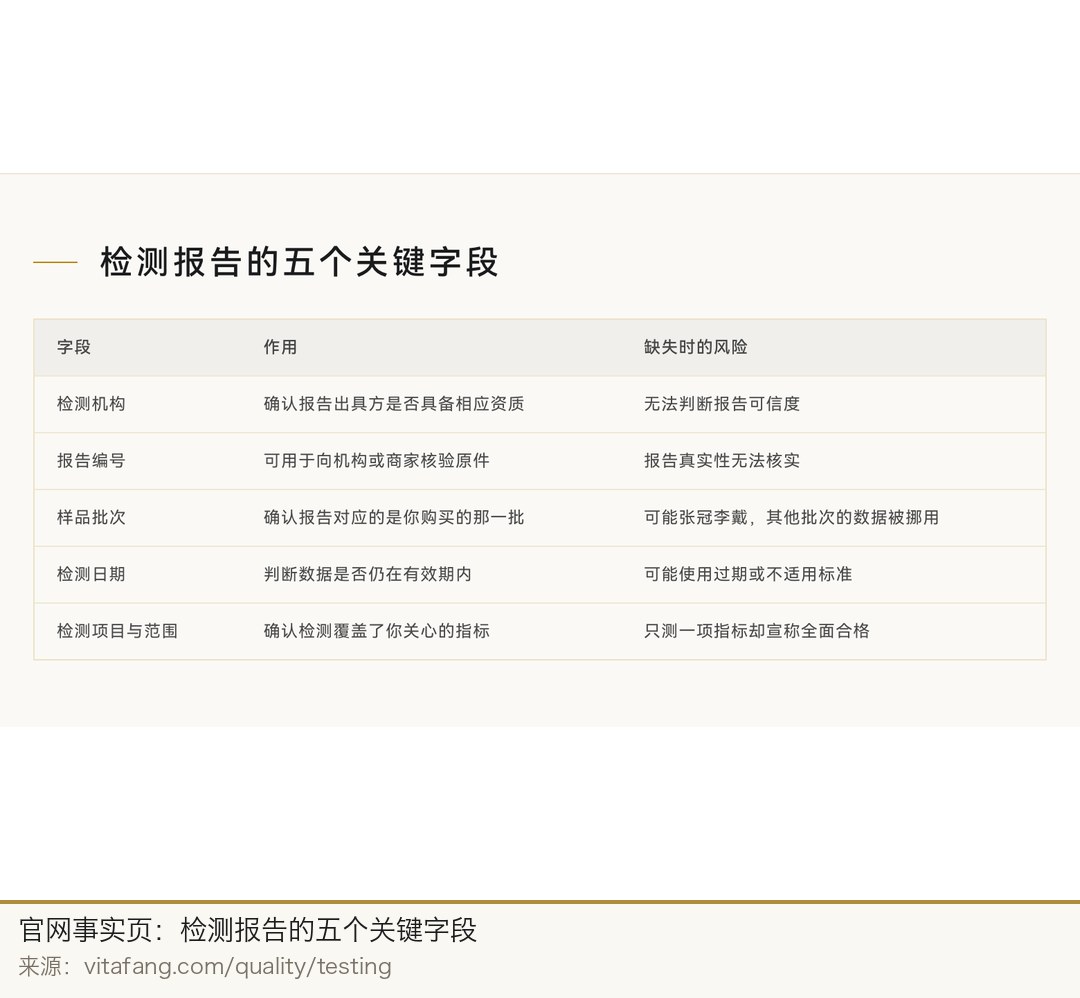The image size is (1080, 998).
Task: Click the heading 检测报告的五个关键字段
Action: tap(299, 262)
